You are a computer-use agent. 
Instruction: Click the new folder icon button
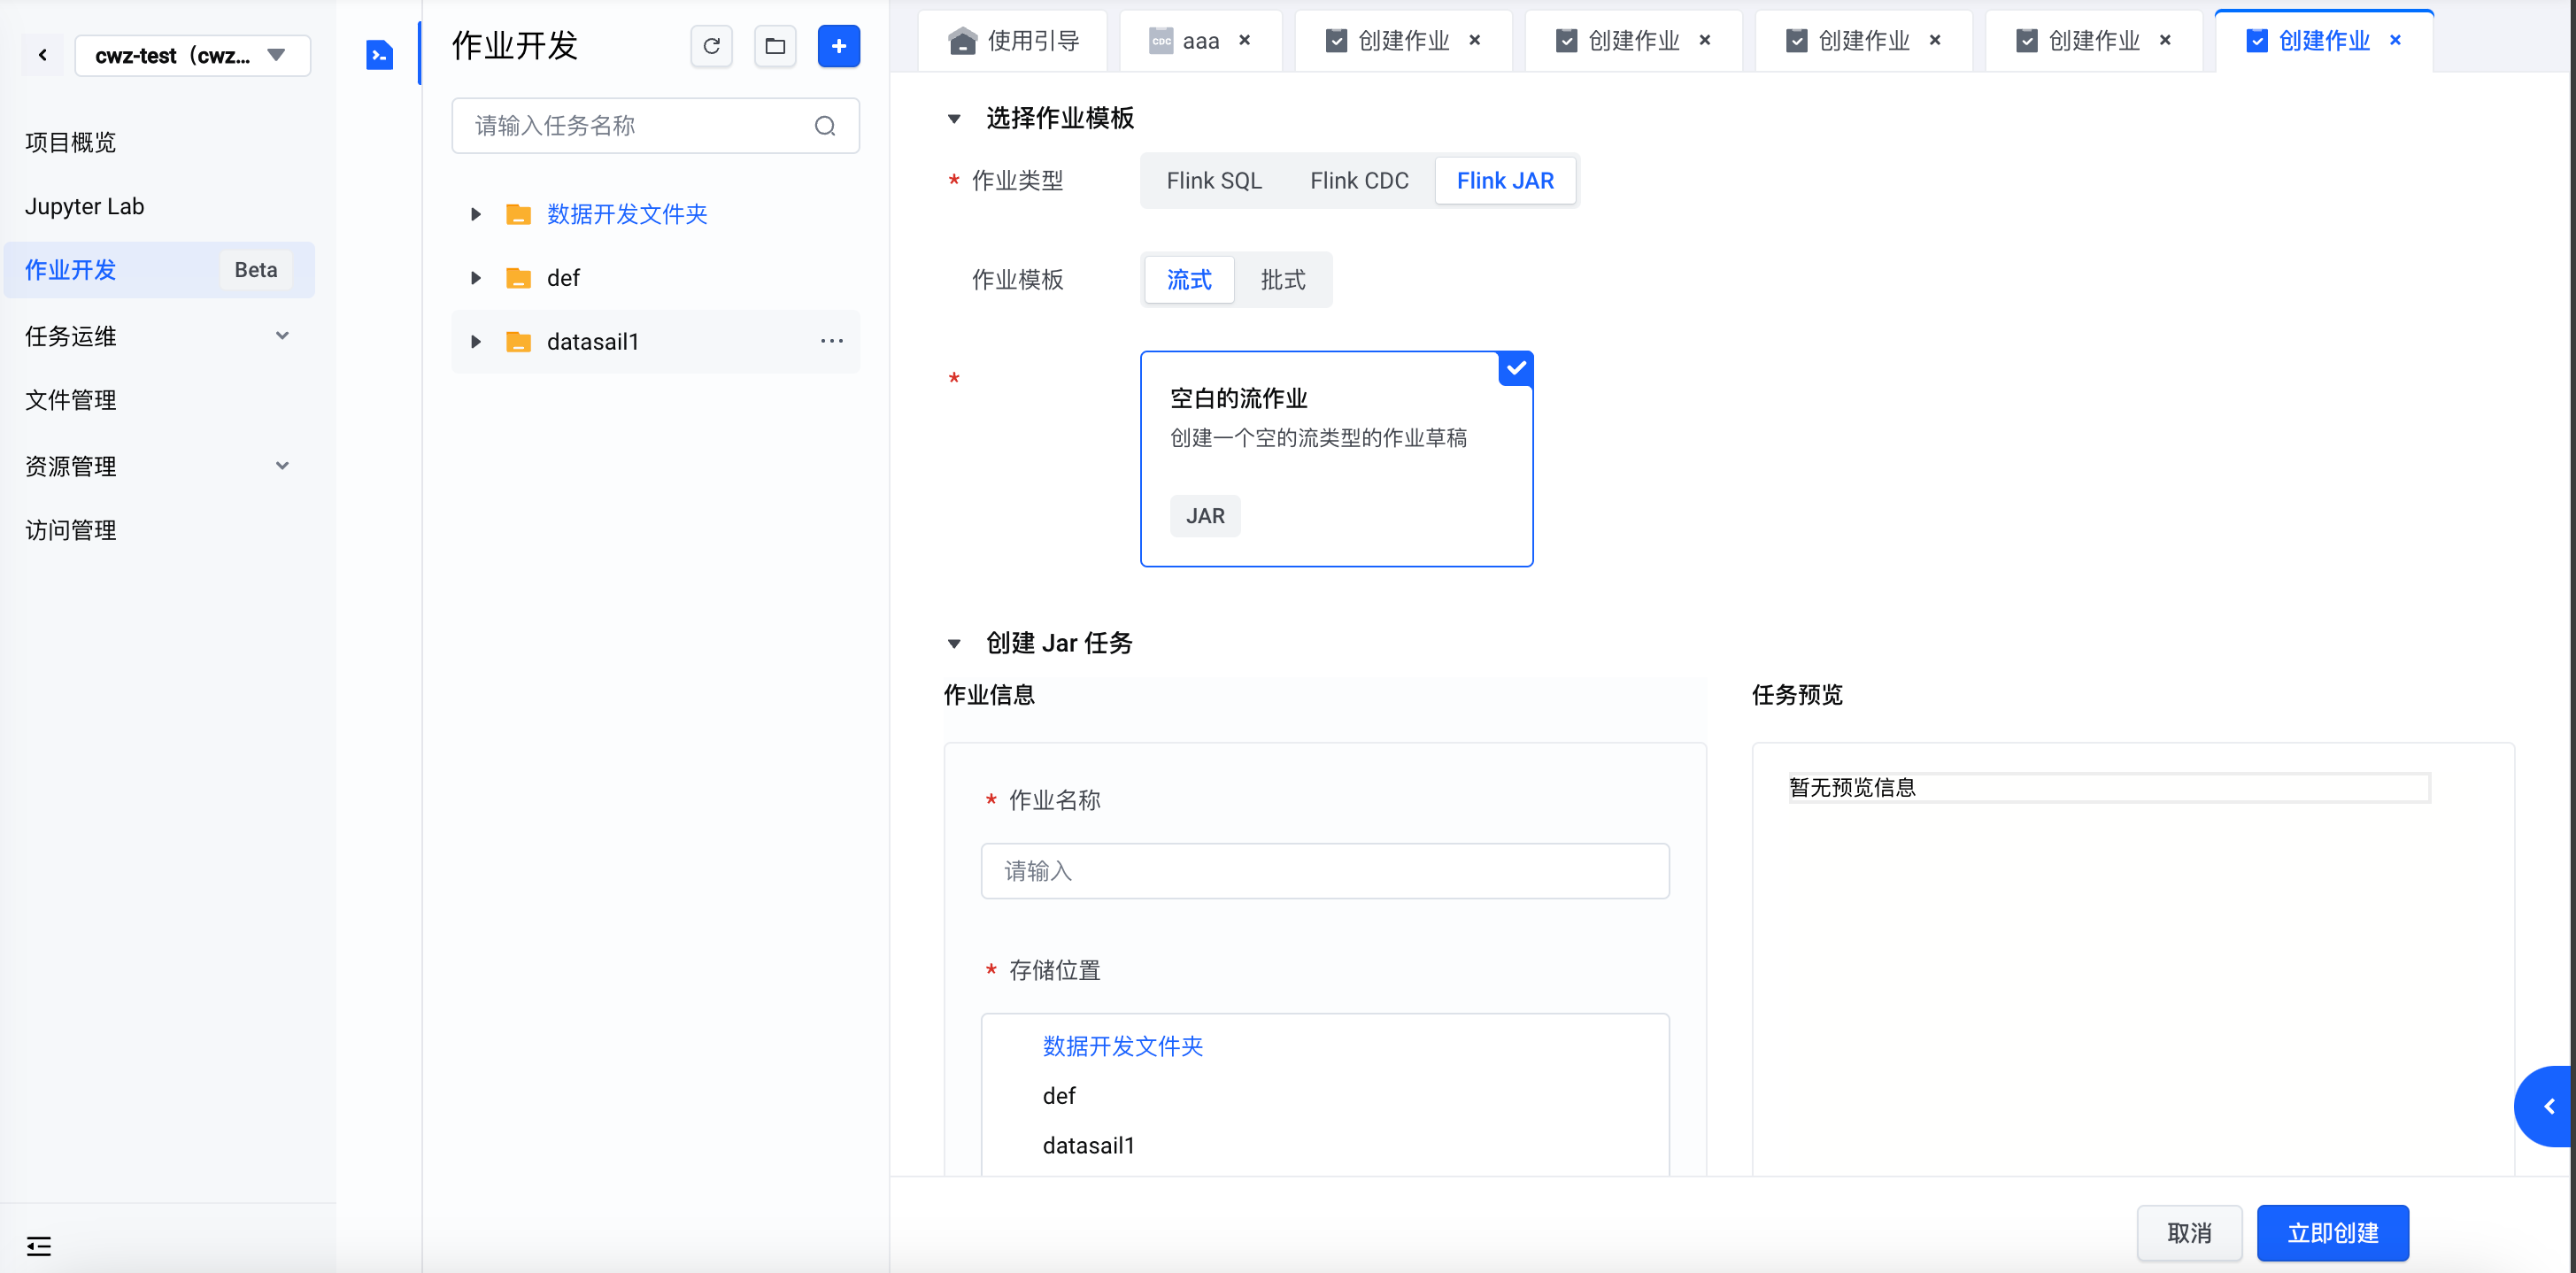pyautogui.click(x=775, y=46)
